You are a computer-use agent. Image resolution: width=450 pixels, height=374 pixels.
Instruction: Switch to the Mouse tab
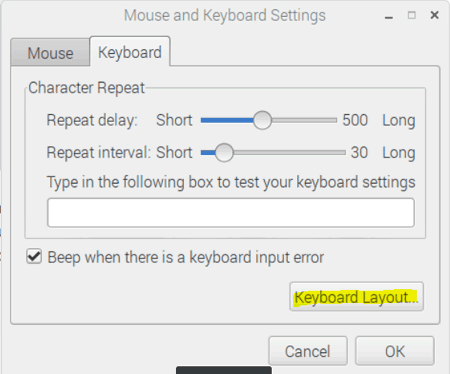(x=50, y=53)
